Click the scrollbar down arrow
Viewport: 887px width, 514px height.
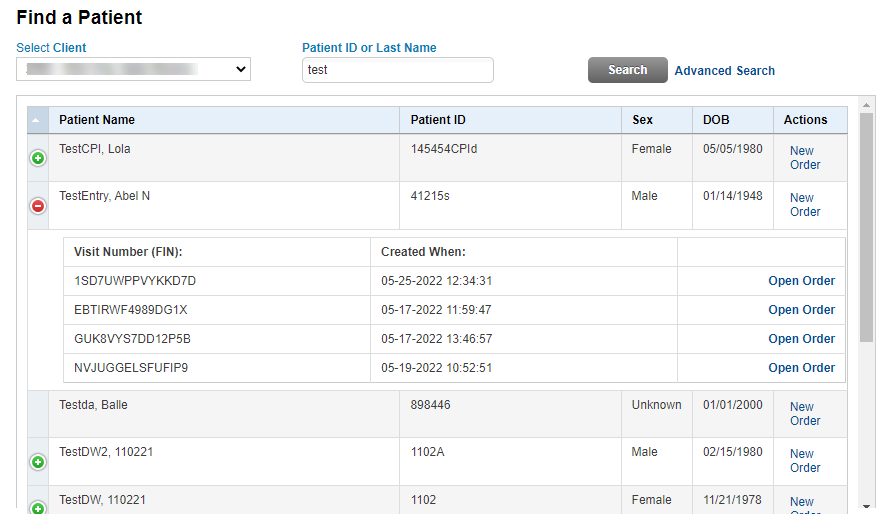click(x=866, y=506)
